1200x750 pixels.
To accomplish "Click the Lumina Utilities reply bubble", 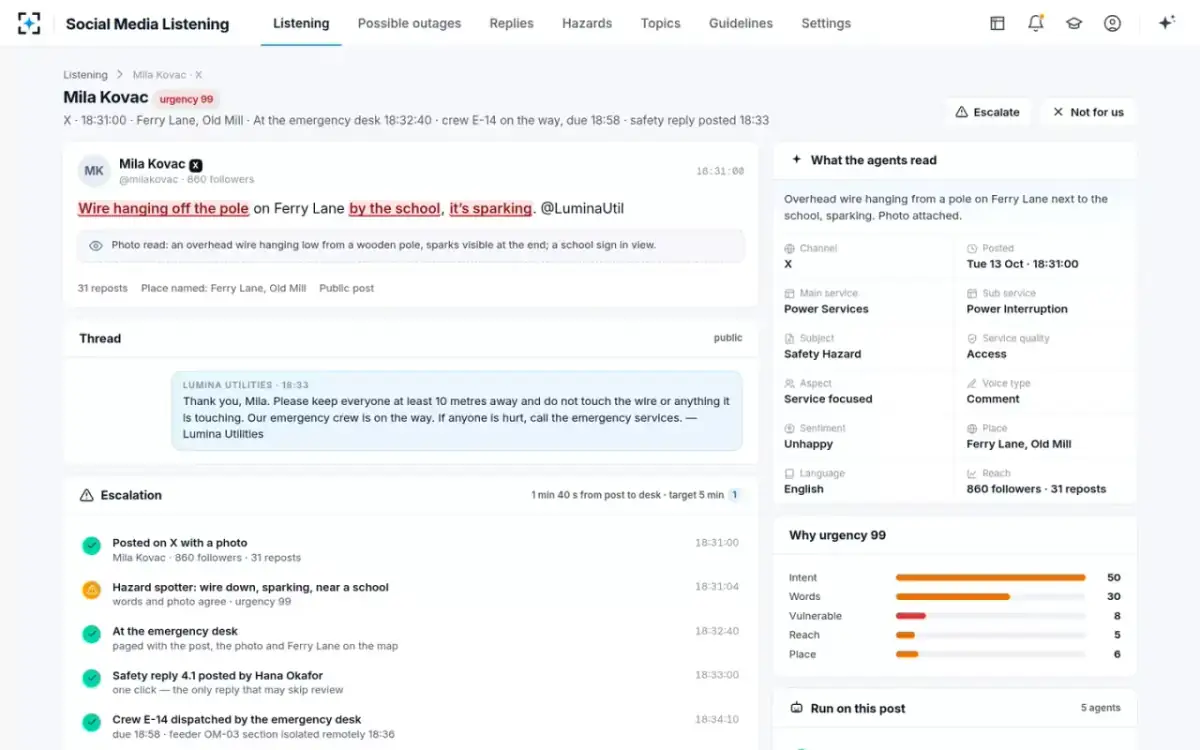I will click(x=457, y=410).
